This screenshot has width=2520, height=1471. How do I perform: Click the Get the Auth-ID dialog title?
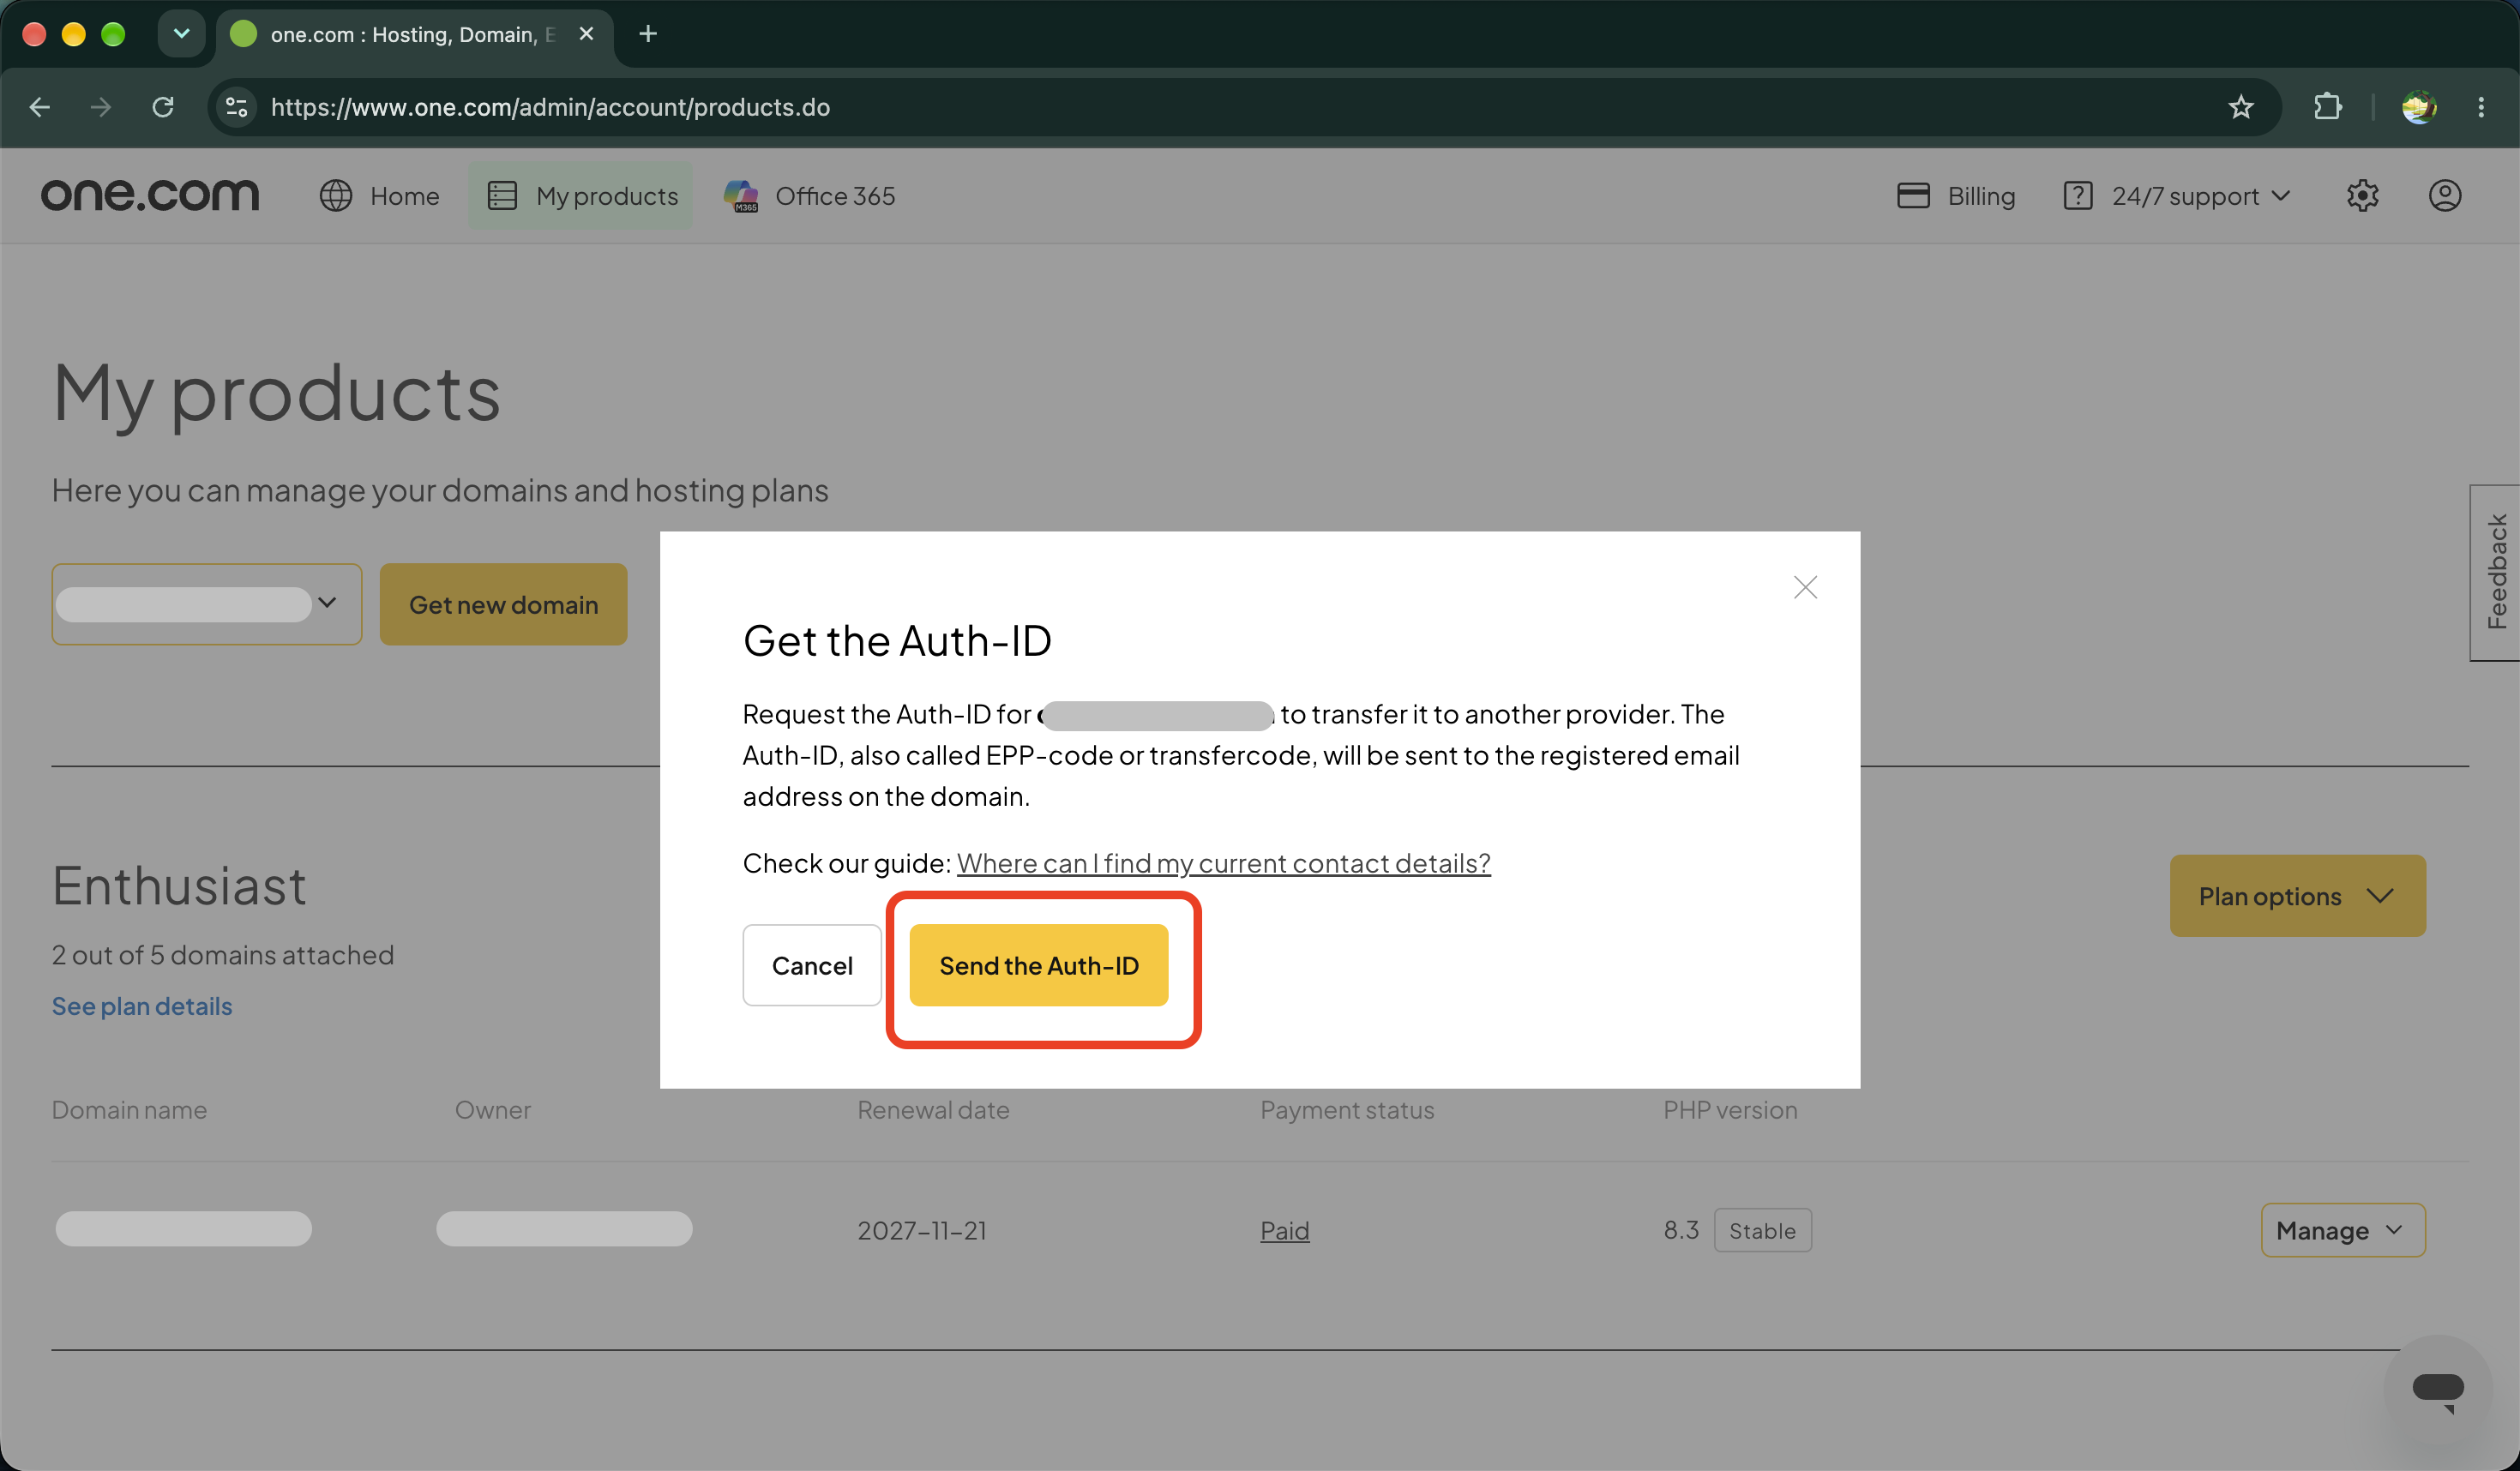pyautogui.click(x=897, y=641)
